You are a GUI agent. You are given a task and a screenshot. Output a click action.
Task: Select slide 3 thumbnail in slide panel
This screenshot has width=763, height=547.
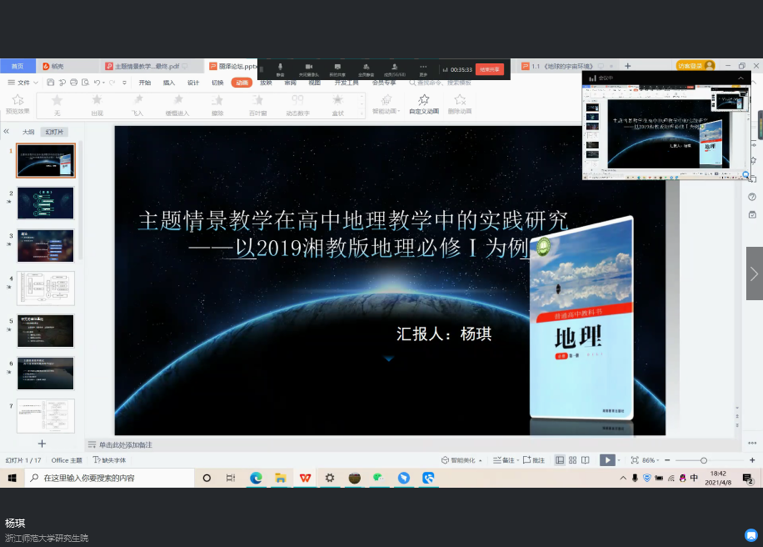click(45, 245)
